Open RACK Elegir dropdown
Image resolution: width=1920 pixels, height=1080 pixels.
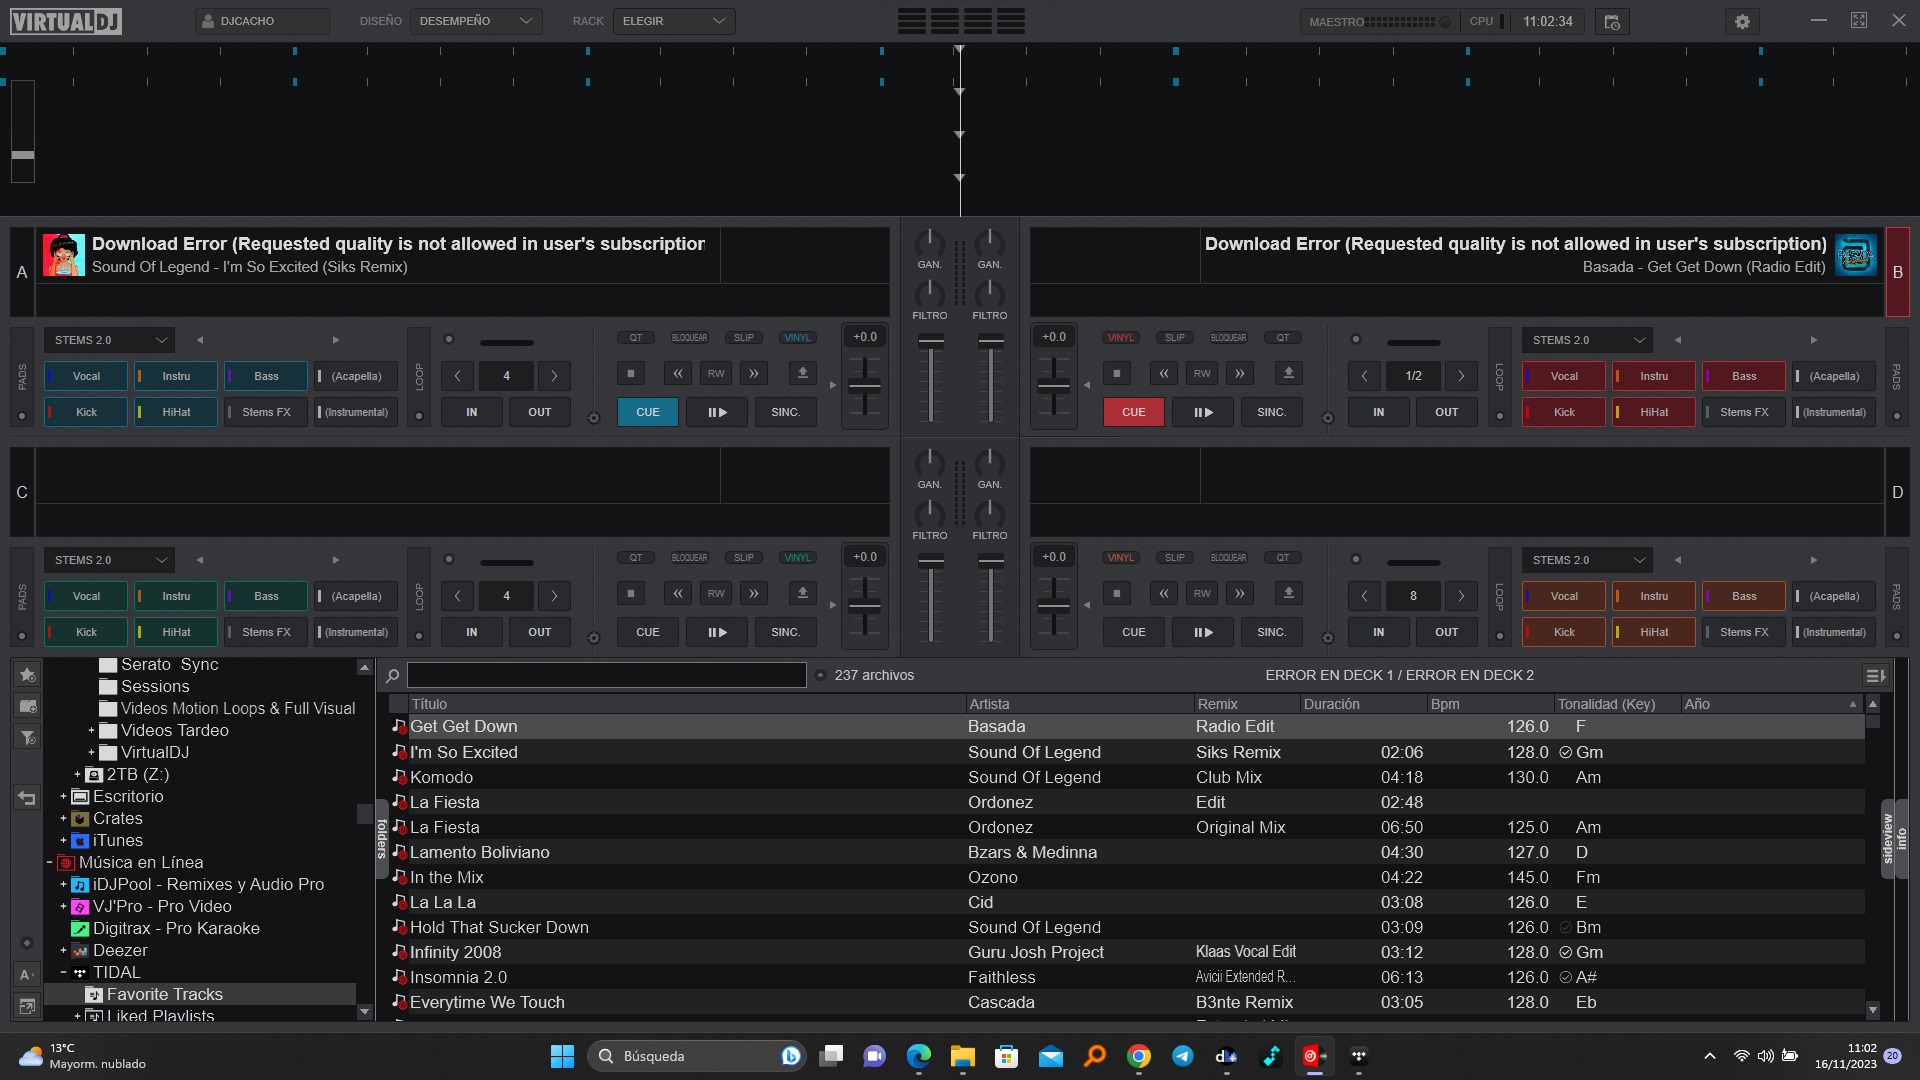674,21
